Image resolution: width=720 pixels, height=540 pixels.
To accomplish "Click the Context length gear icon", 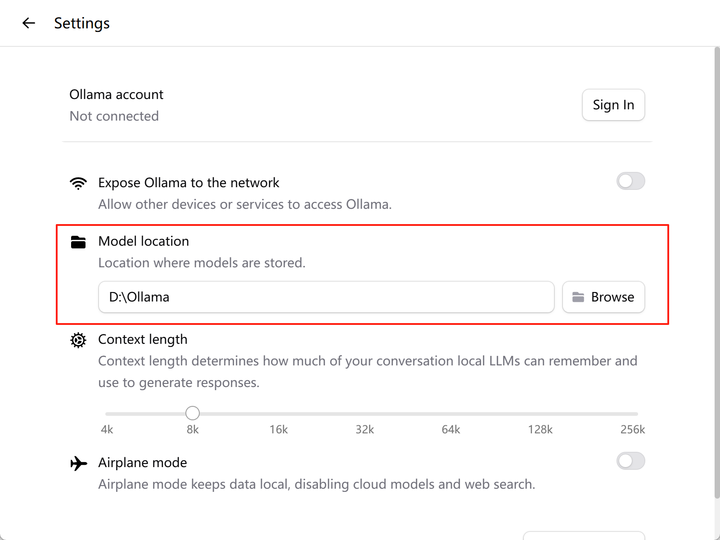I will 78,340.
